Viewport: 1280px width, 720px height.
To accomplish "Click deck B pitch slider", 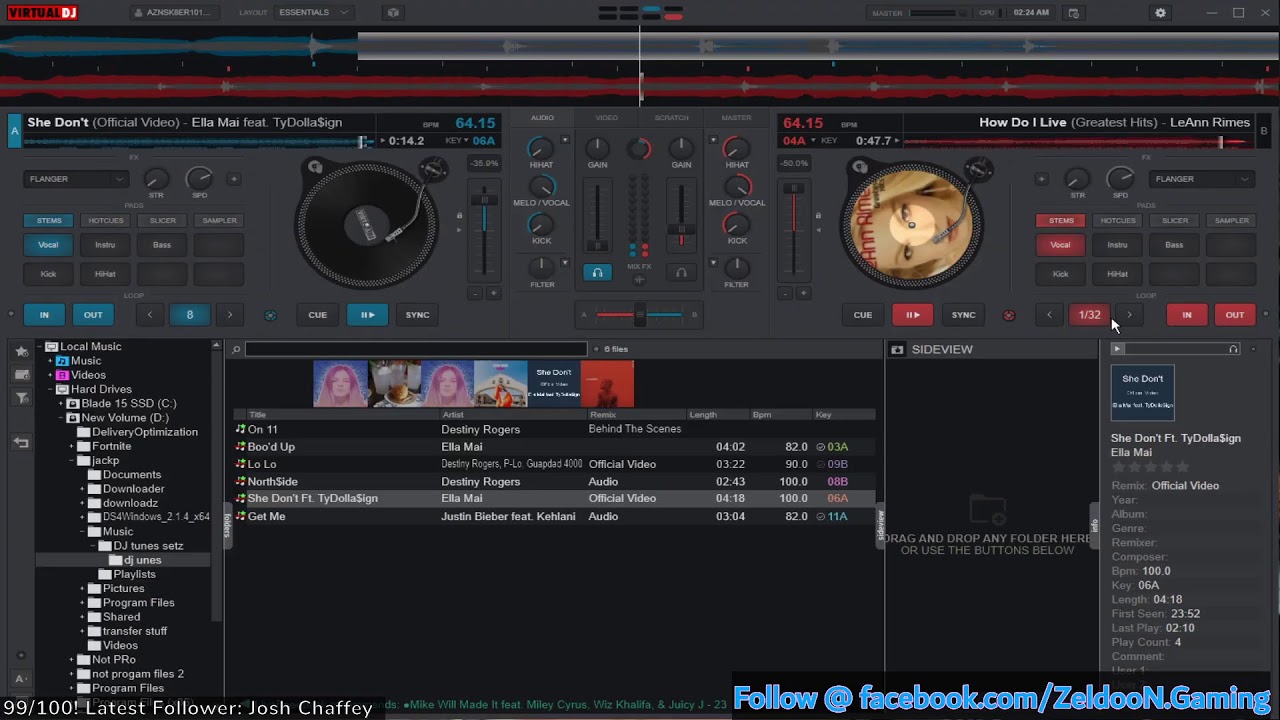I will 793,230.
